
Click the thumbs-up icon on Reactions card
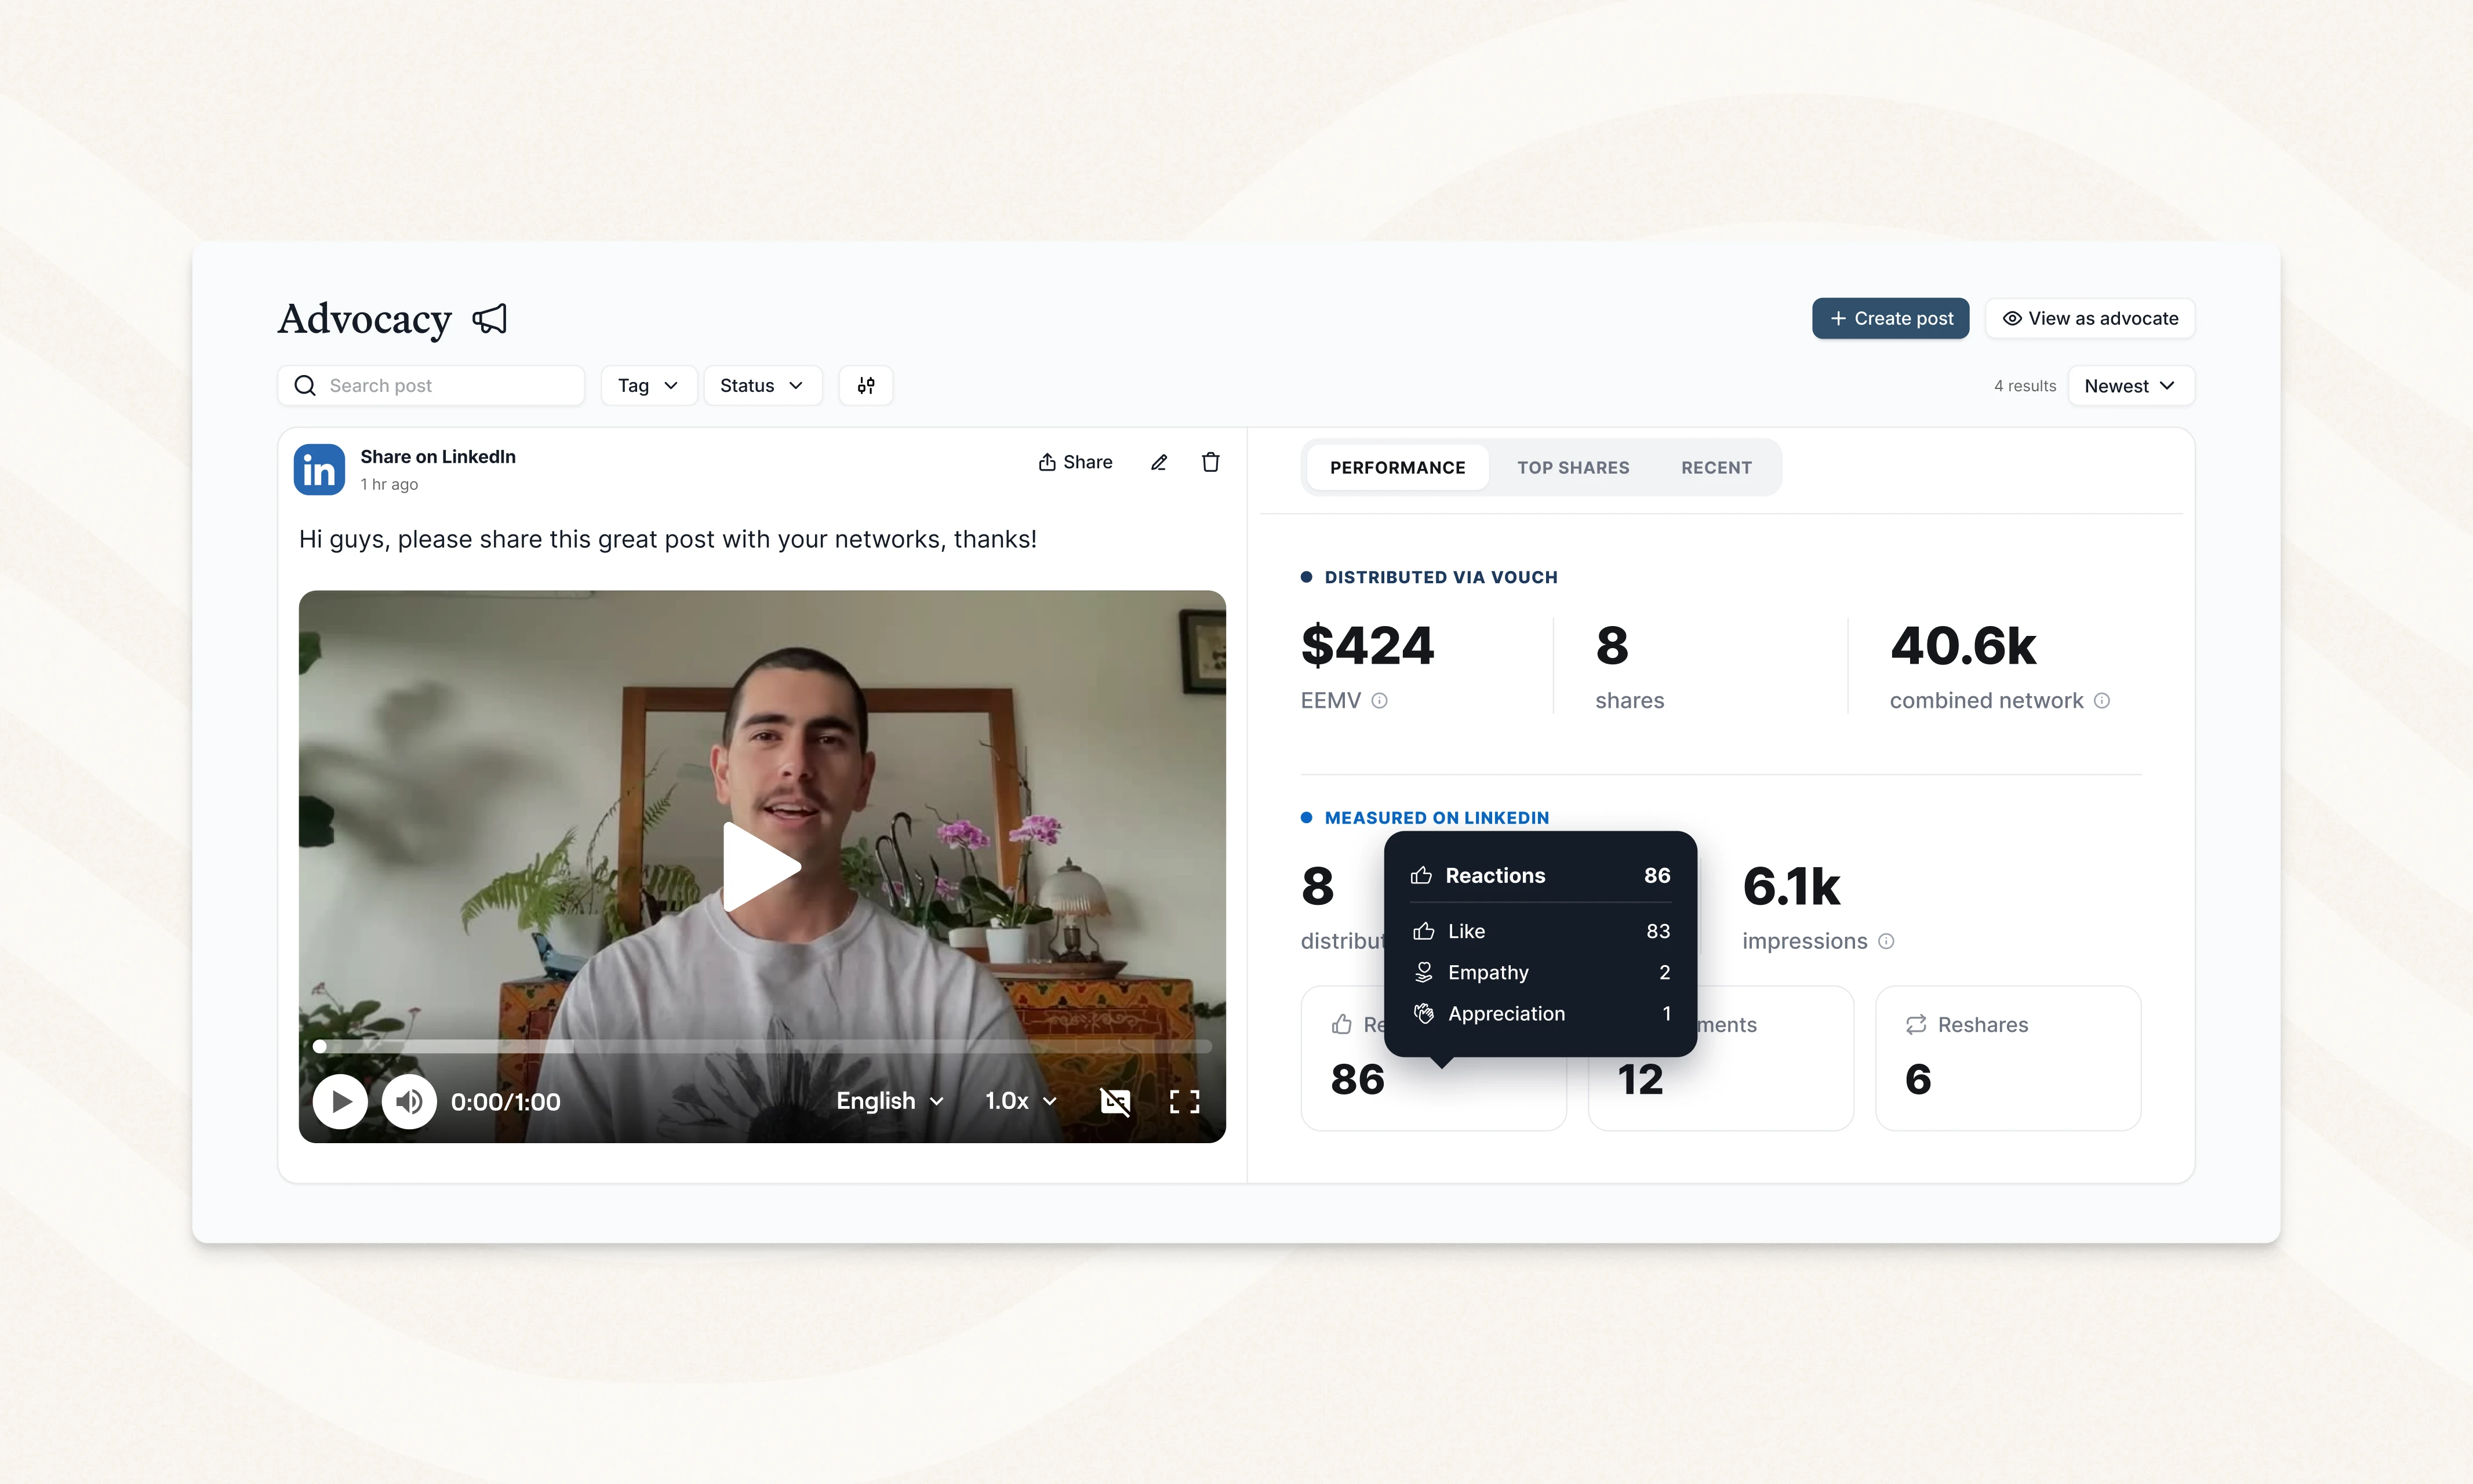pos(1342,1025)
